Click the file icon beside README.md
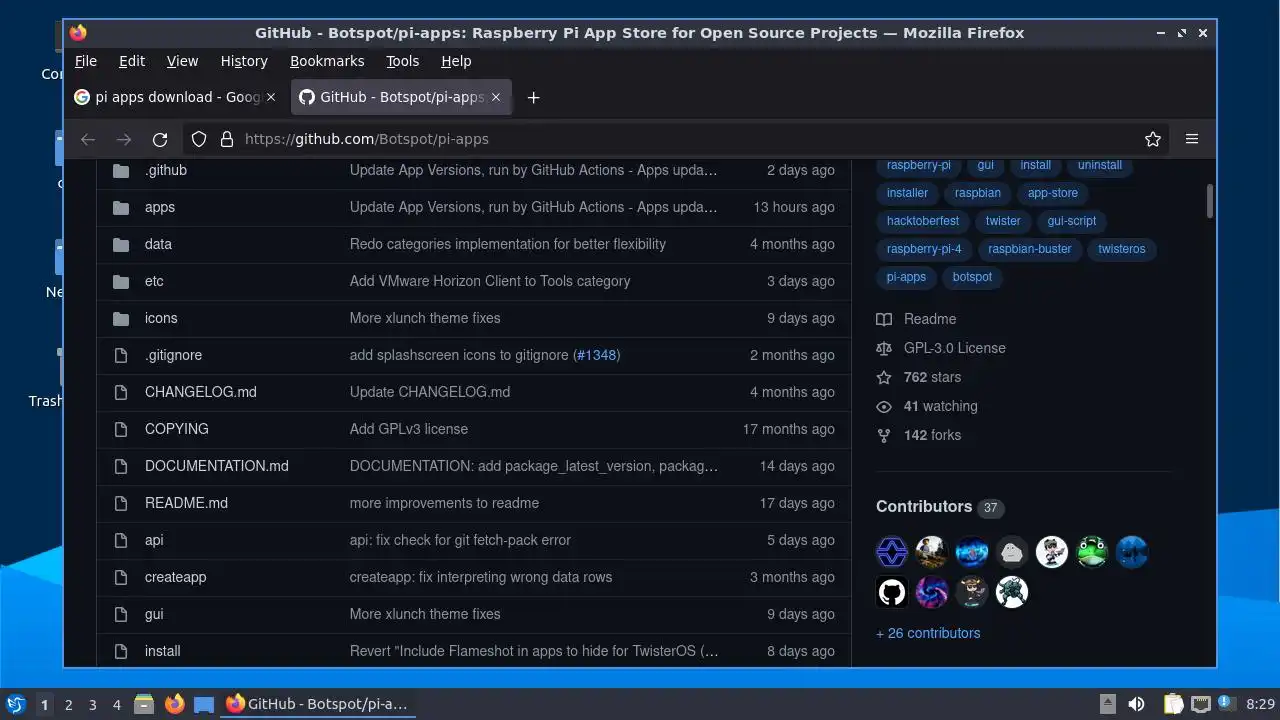Viewport: 1280px width, 720px height. [121, 503]
